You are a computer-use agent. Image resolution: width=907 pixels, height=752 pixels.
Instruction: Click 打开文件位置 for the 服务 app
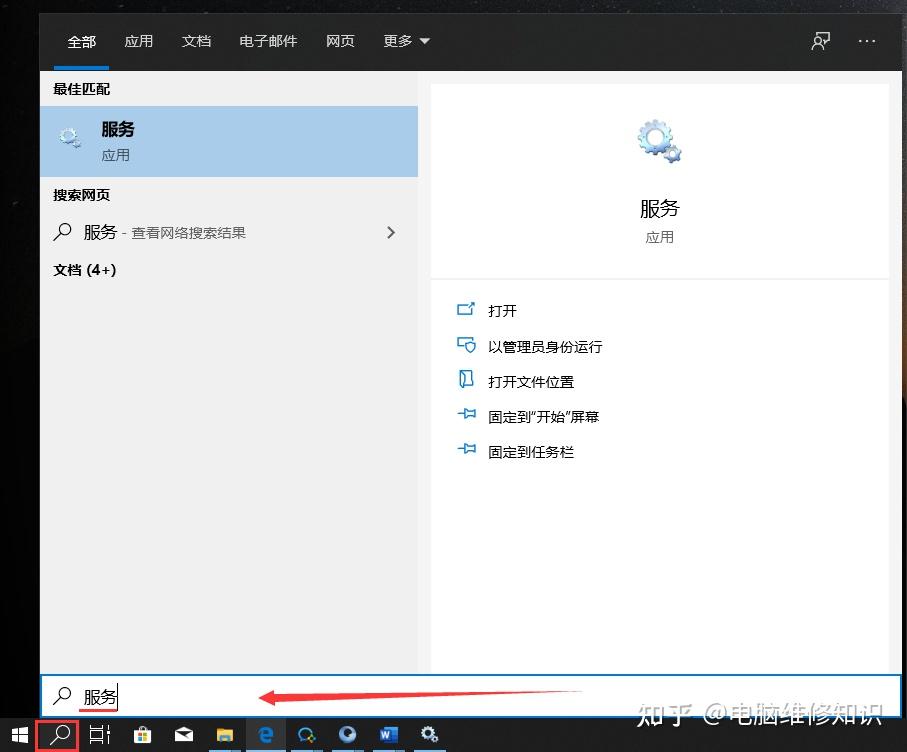pos(531,381)
